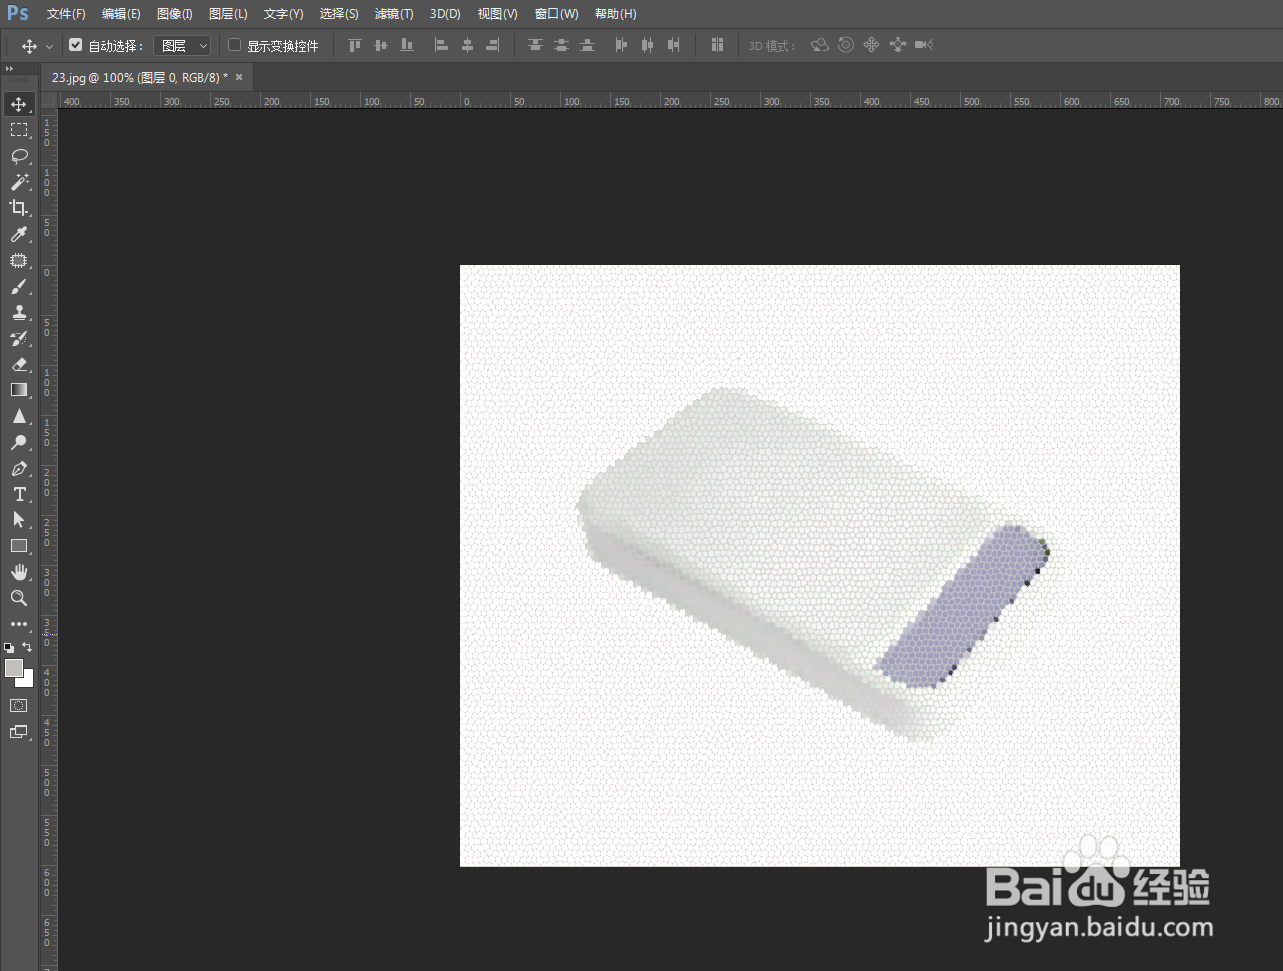Select the Dodge tool
This screenshot has height=971, width=1283.
(19, 442)
